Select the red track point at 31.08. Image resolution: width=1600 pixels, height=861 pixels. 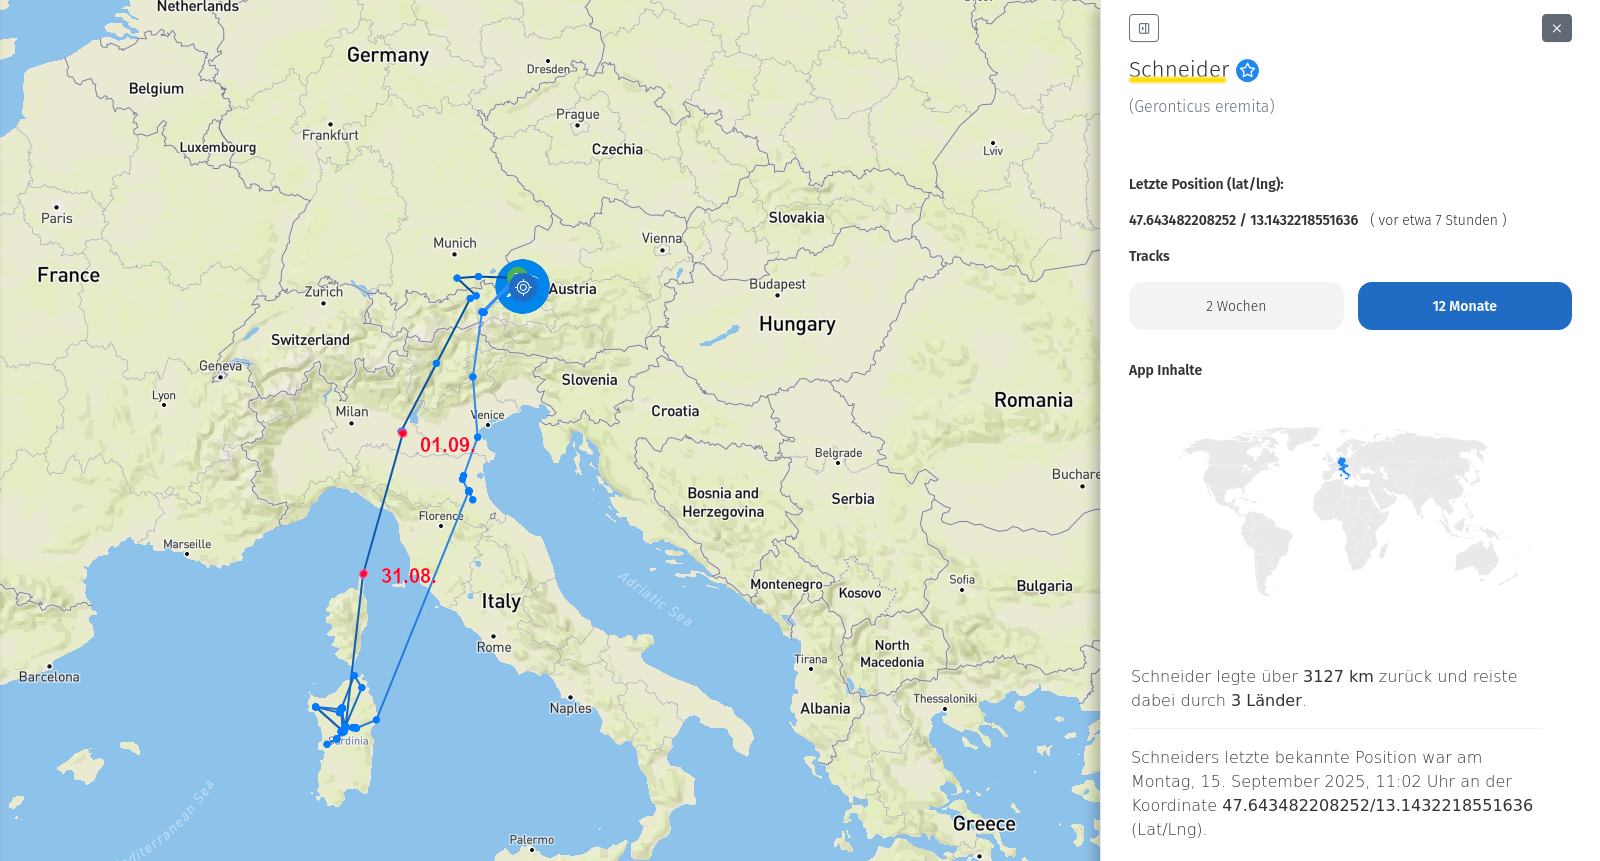[363, 574]
